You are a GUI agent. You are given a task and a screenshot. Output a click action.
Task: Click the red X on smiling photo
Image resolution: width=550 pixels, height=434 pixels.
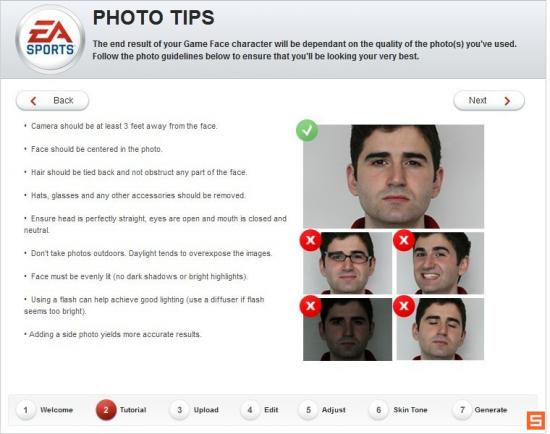tap(404, 240)
